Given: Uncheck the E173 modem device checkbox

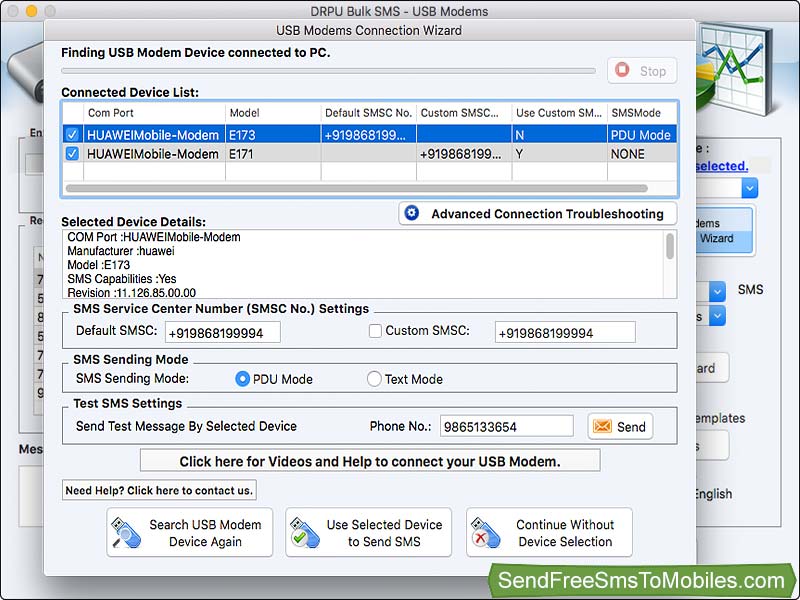Looking at the screenshot, I should 70,134.
